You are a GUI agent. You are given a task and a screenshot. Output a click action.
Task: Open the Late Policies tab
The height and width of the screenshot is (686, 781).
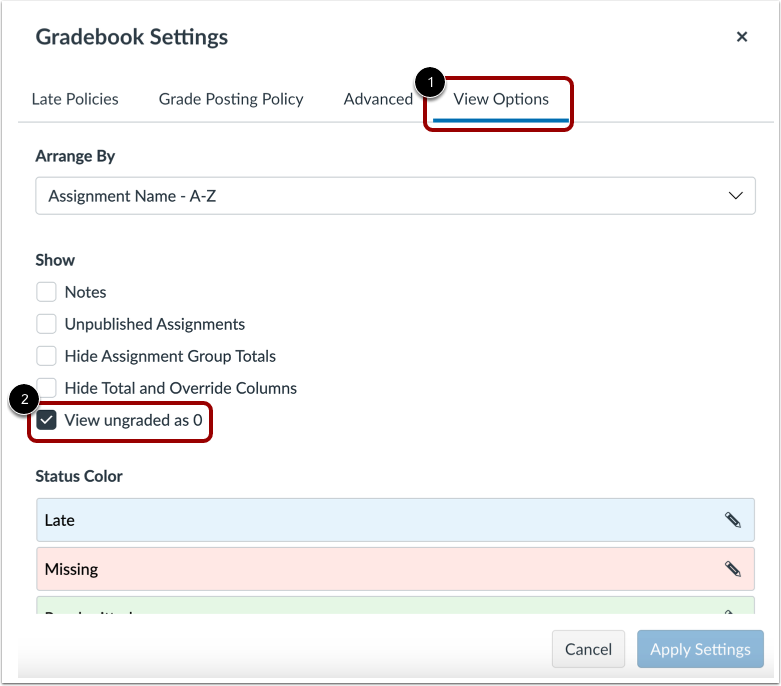(75, 99)
